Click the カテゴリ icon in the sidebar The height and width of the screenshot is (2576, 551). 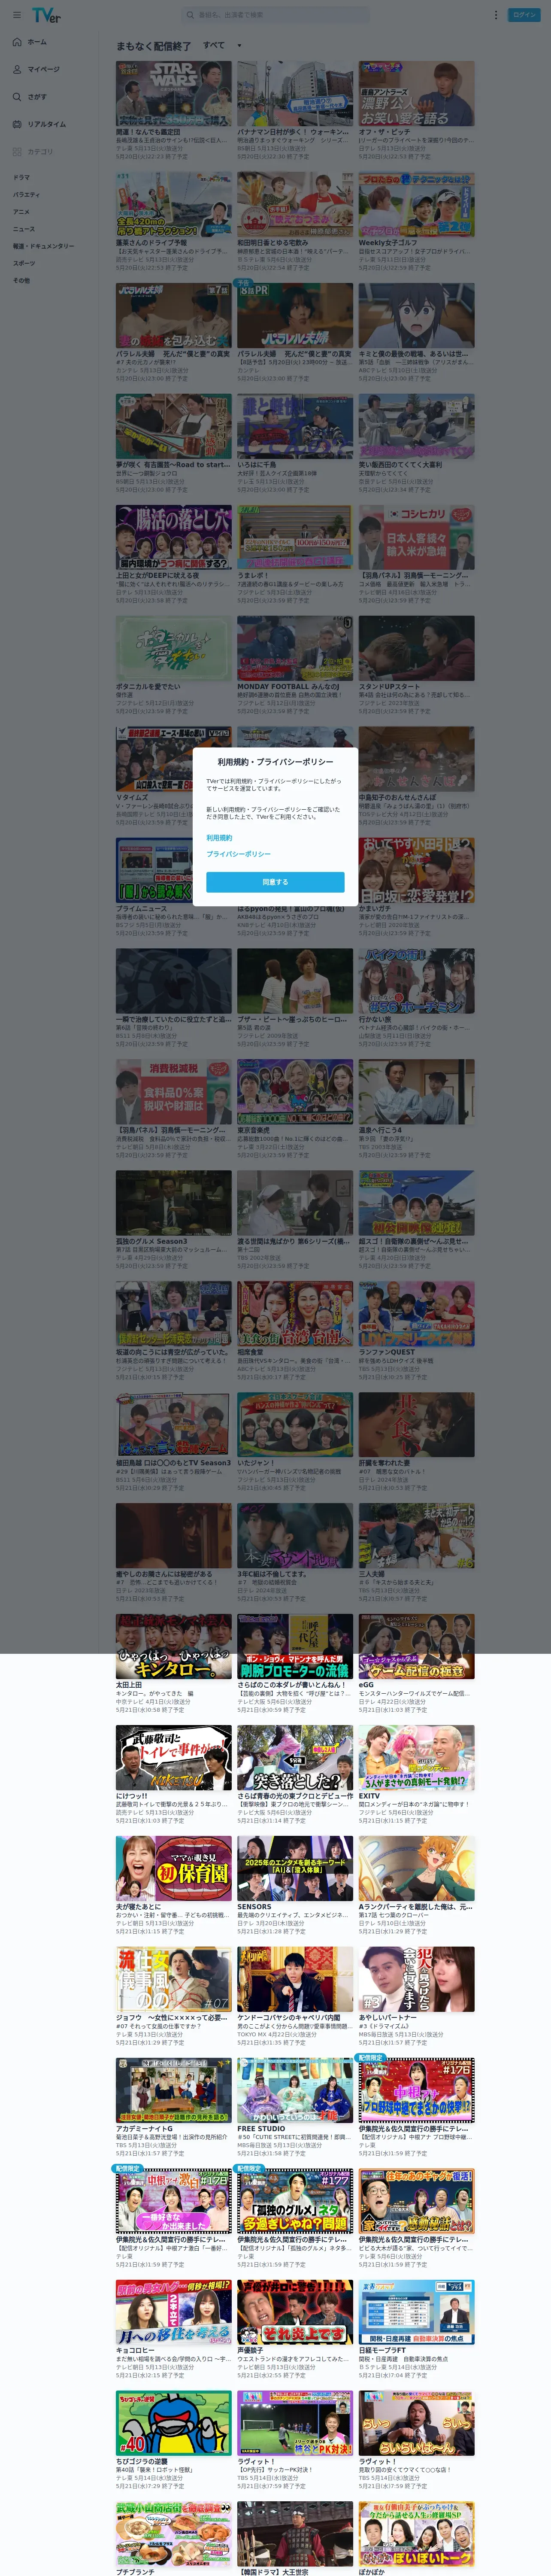click(x=17, y=152)
